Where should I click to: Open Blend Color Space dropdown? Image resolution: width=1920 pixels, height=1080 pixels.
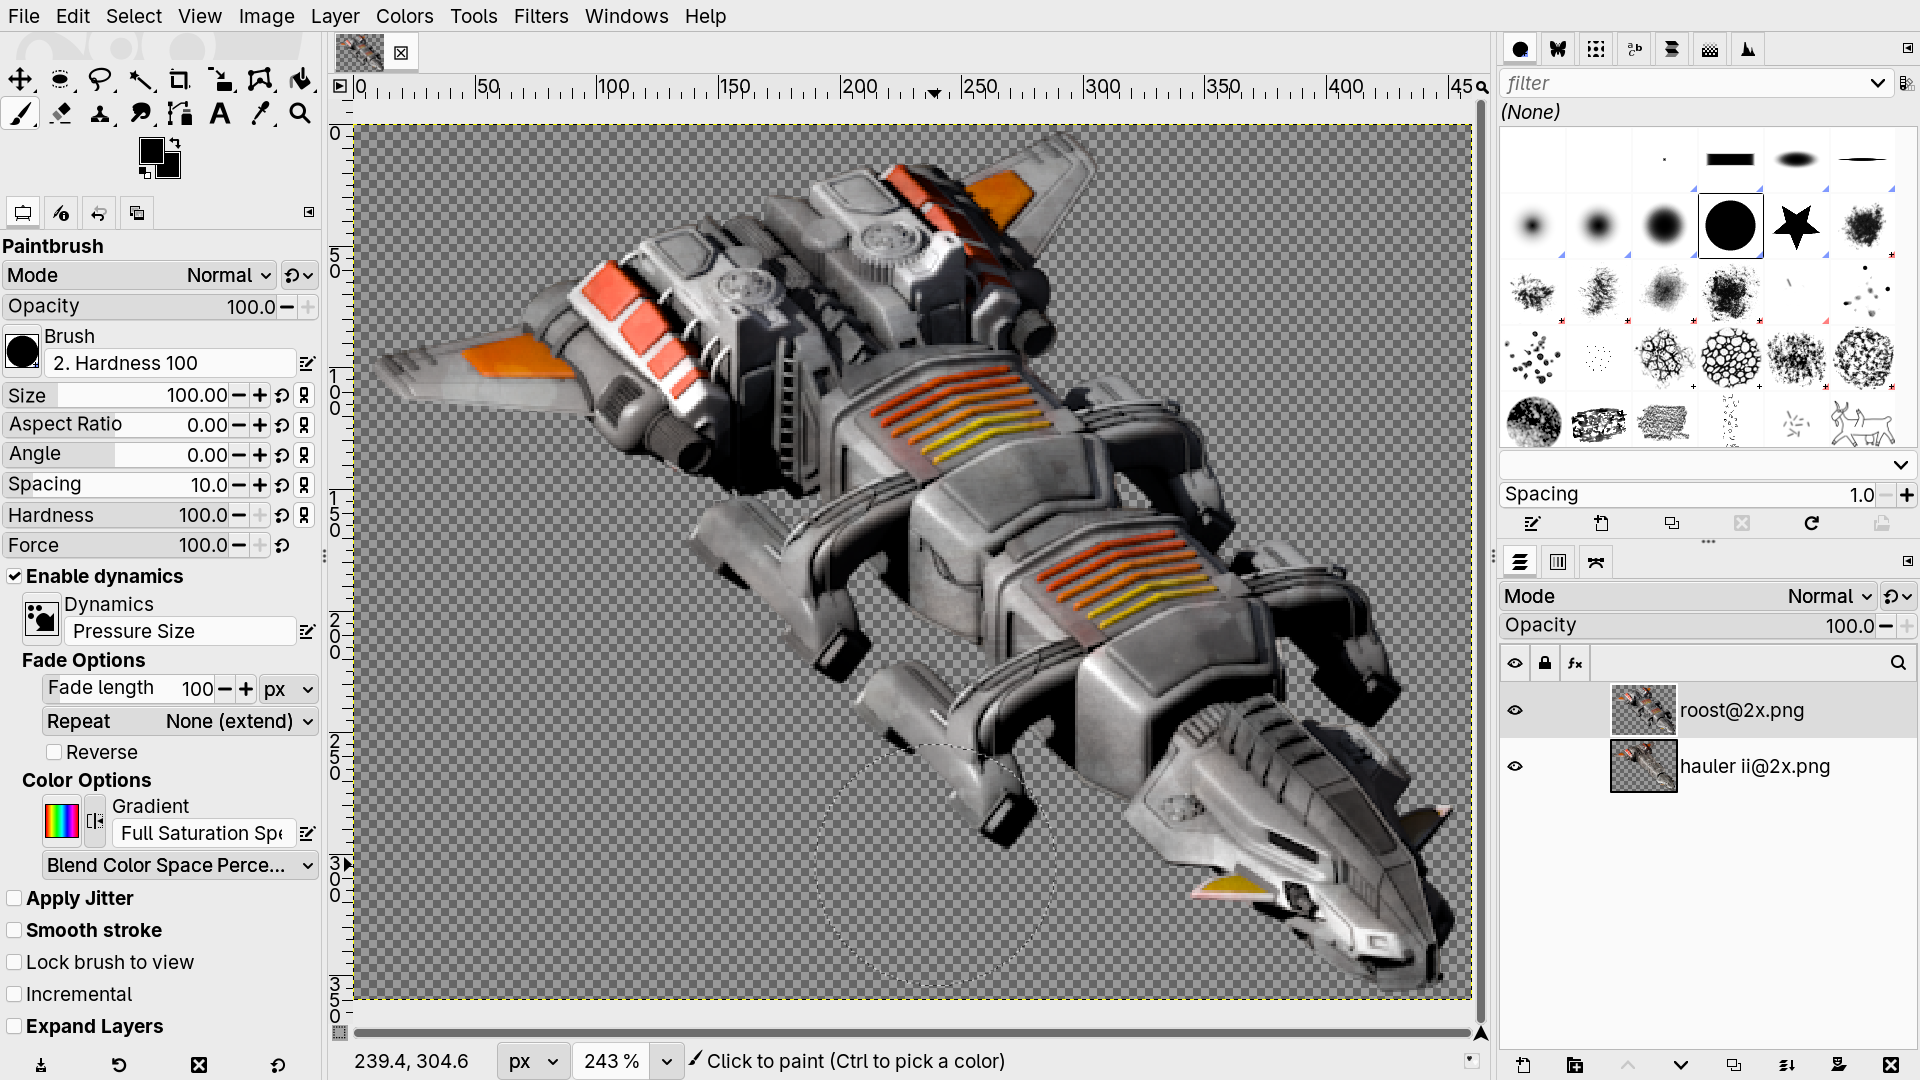180,865
